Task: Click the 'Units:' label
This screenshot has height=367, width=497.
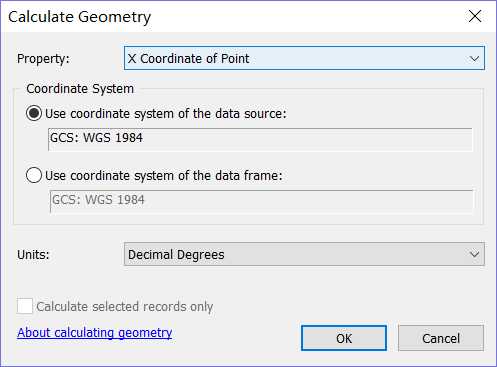Action: [33, 255]
